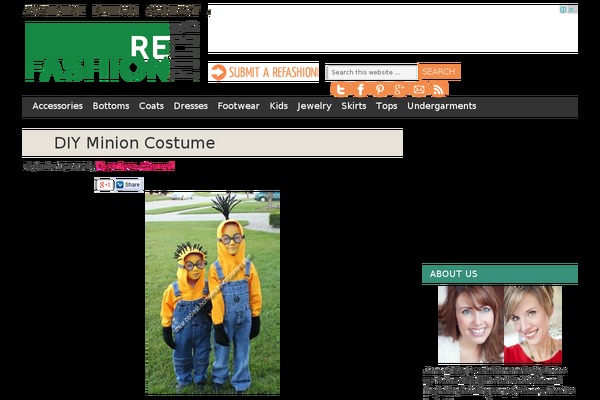The width and height of the screenshot is (600, 400).
Task: Open the Kids menu item
Action: click(279, 106)
